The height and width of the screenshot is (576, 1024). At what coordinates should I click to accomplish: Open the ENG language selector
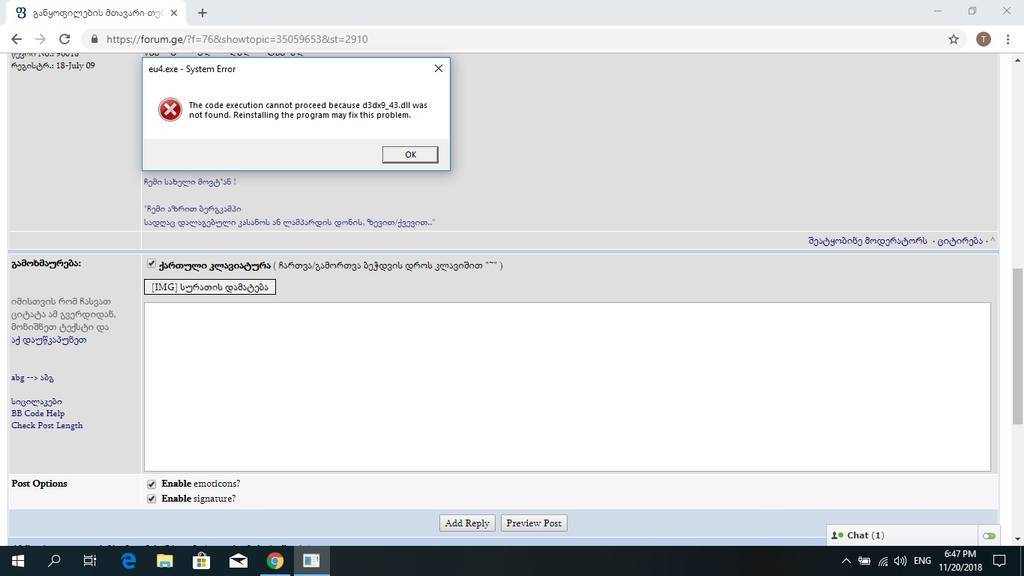(x=925, y=561)
